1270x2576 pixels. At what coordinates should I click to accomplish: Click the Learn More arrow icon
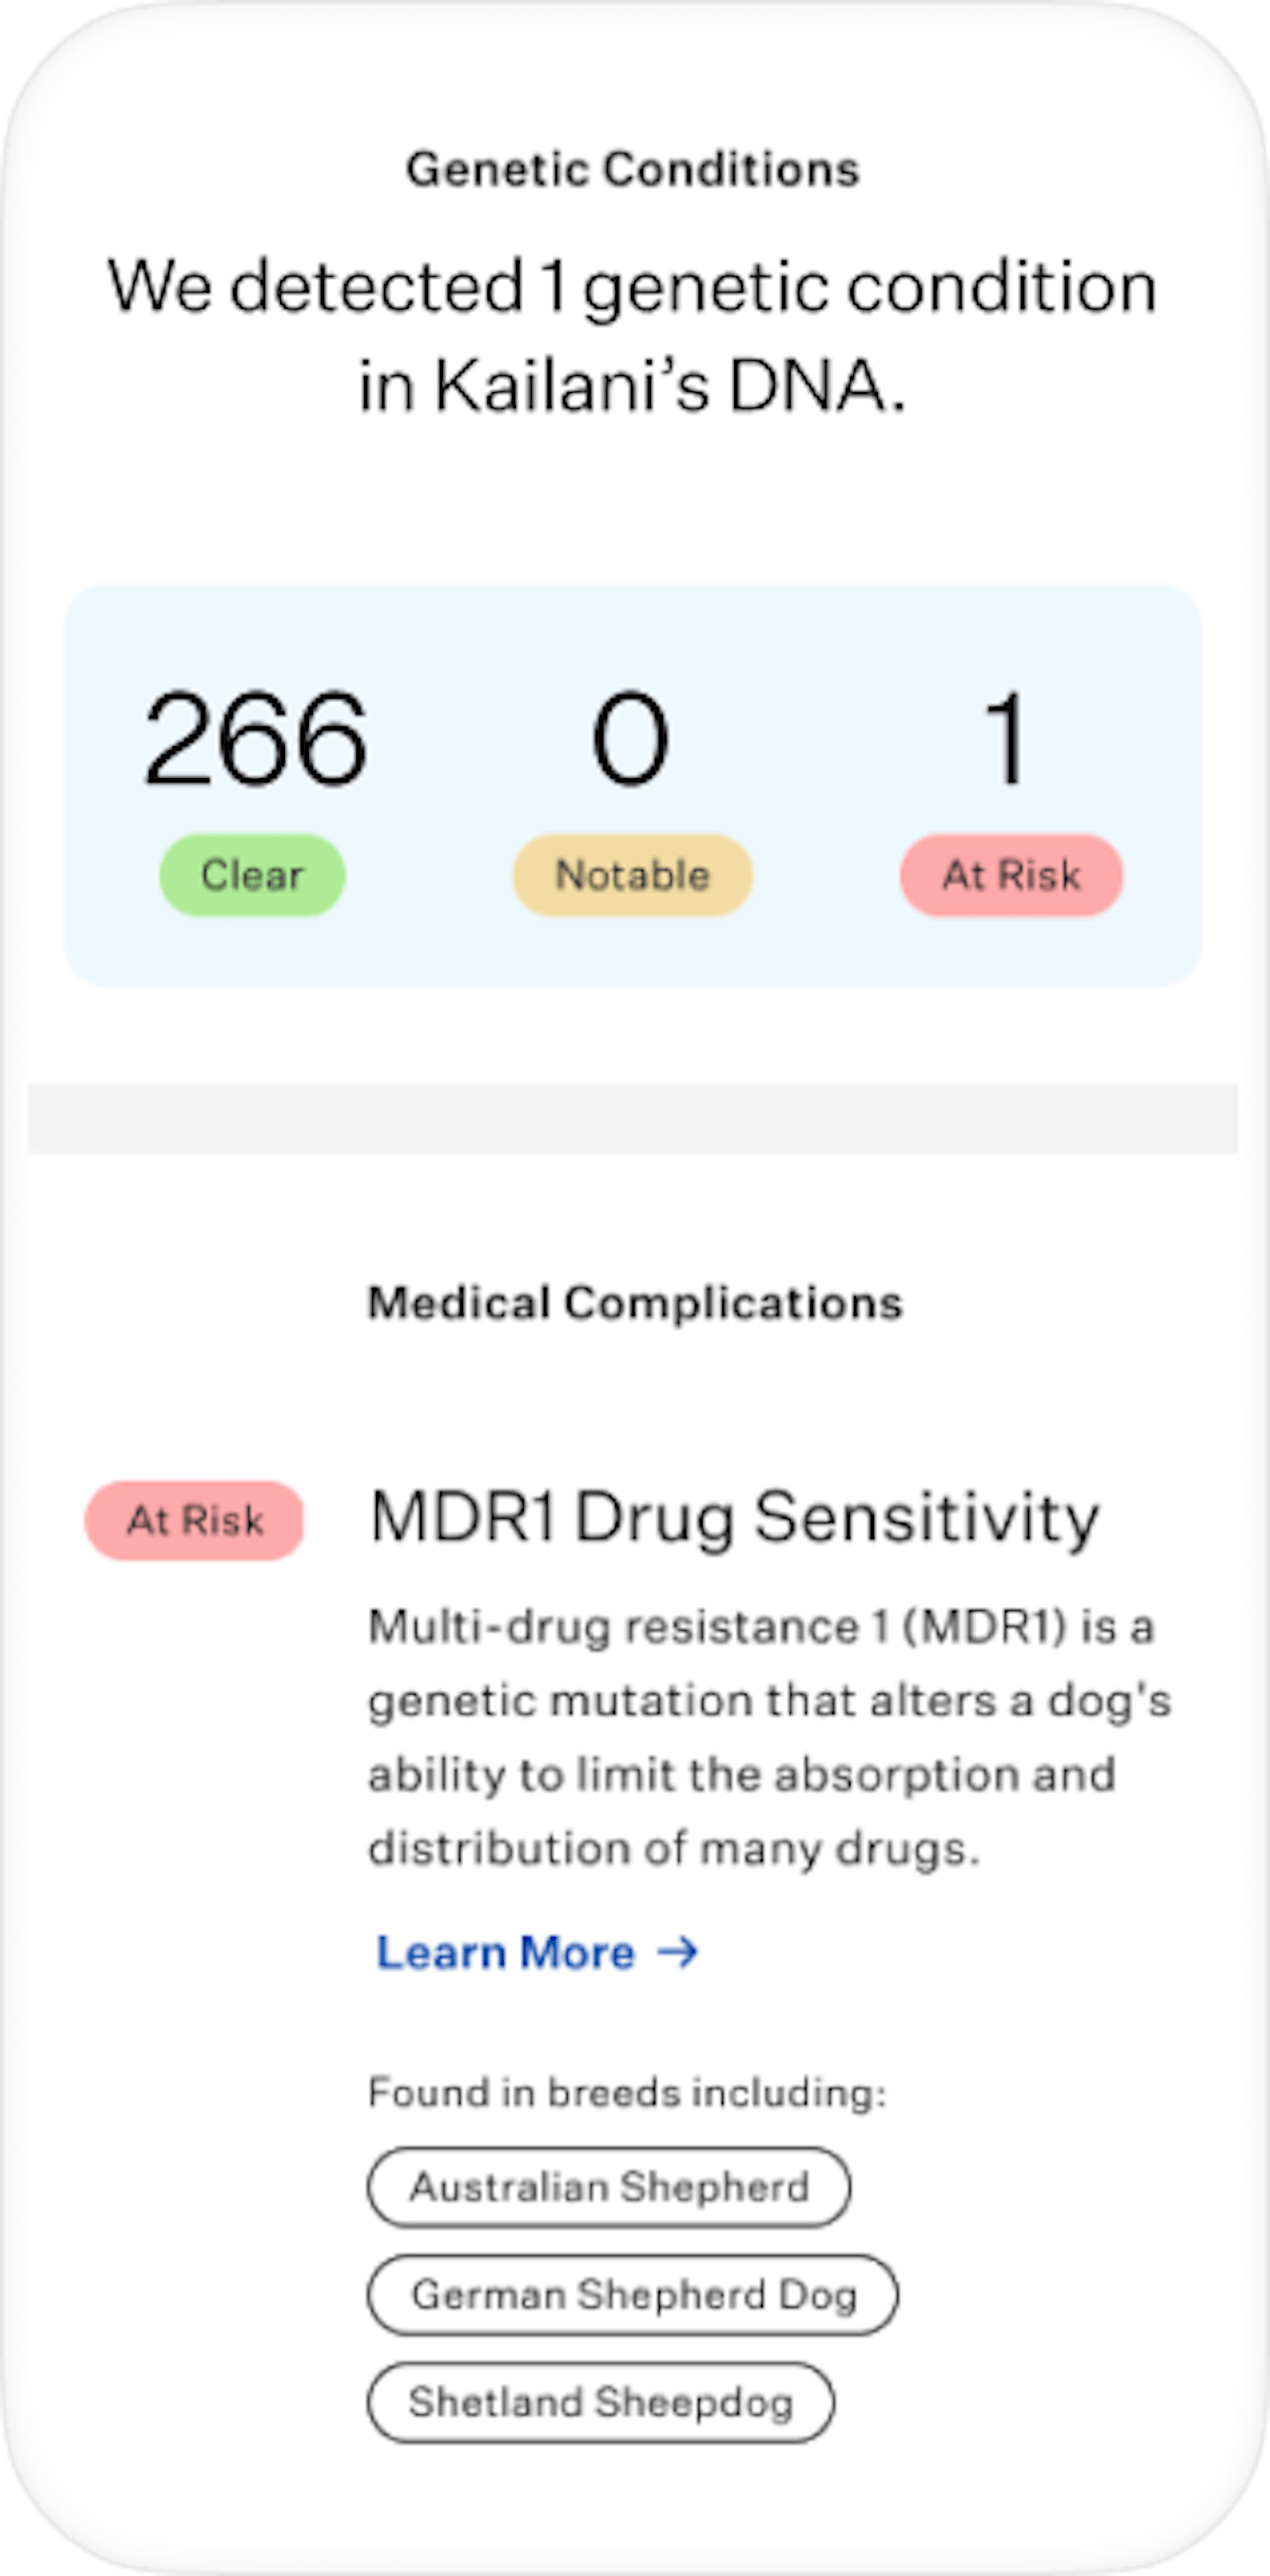(x=678, y=1952)
